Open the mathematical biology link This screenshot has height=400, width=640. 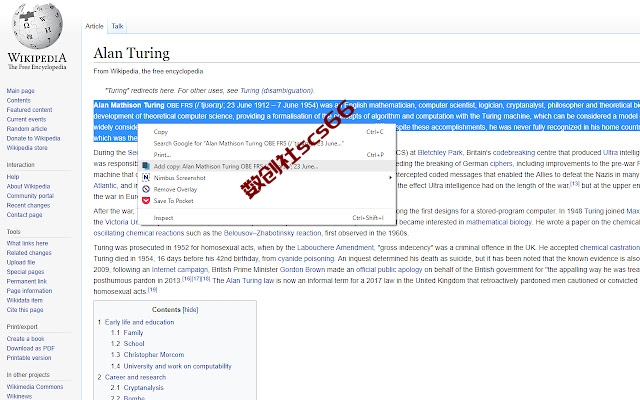click(x=499, y=222)
